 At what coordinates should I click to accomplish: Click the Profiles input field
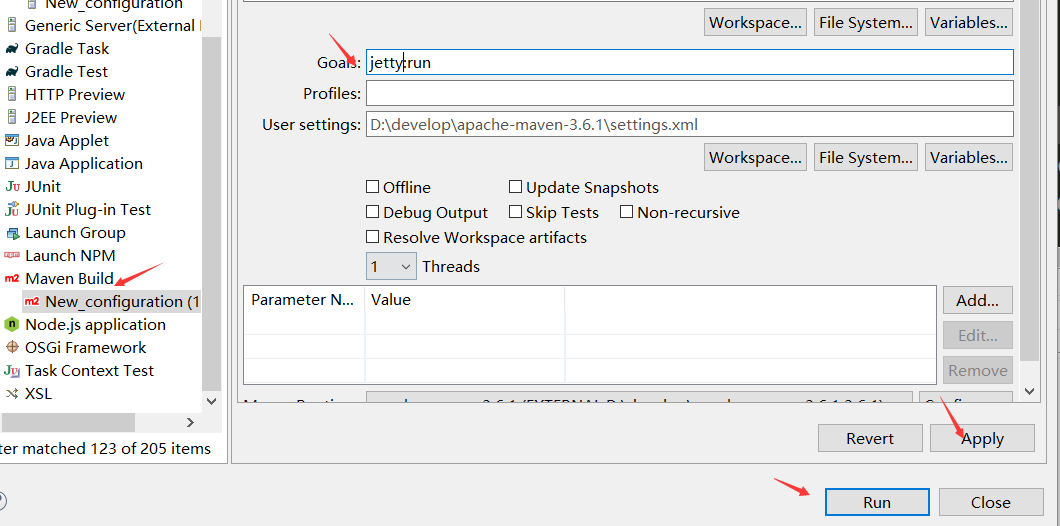(690, 93)
